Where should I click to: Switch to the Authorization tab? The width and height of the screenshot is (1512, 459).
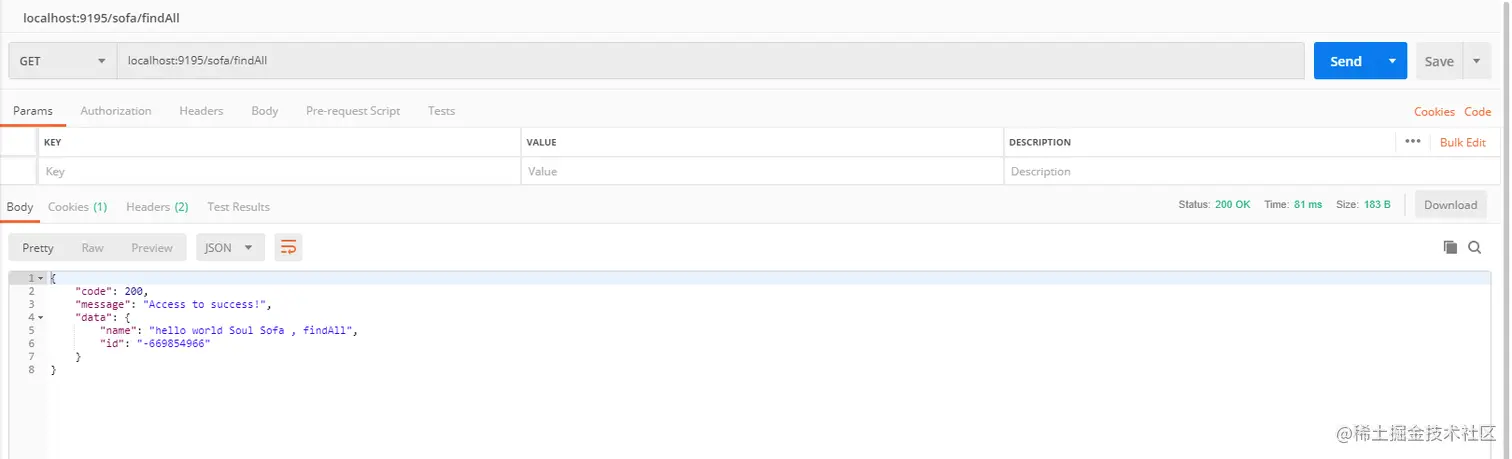click(116, 111)
